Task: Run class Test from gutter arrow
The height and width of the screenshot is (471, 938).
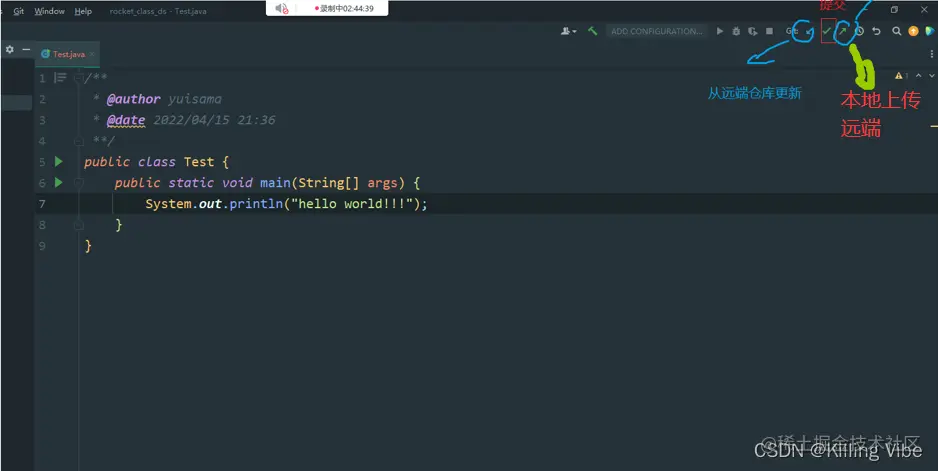Action: click(x=59, y=162)
